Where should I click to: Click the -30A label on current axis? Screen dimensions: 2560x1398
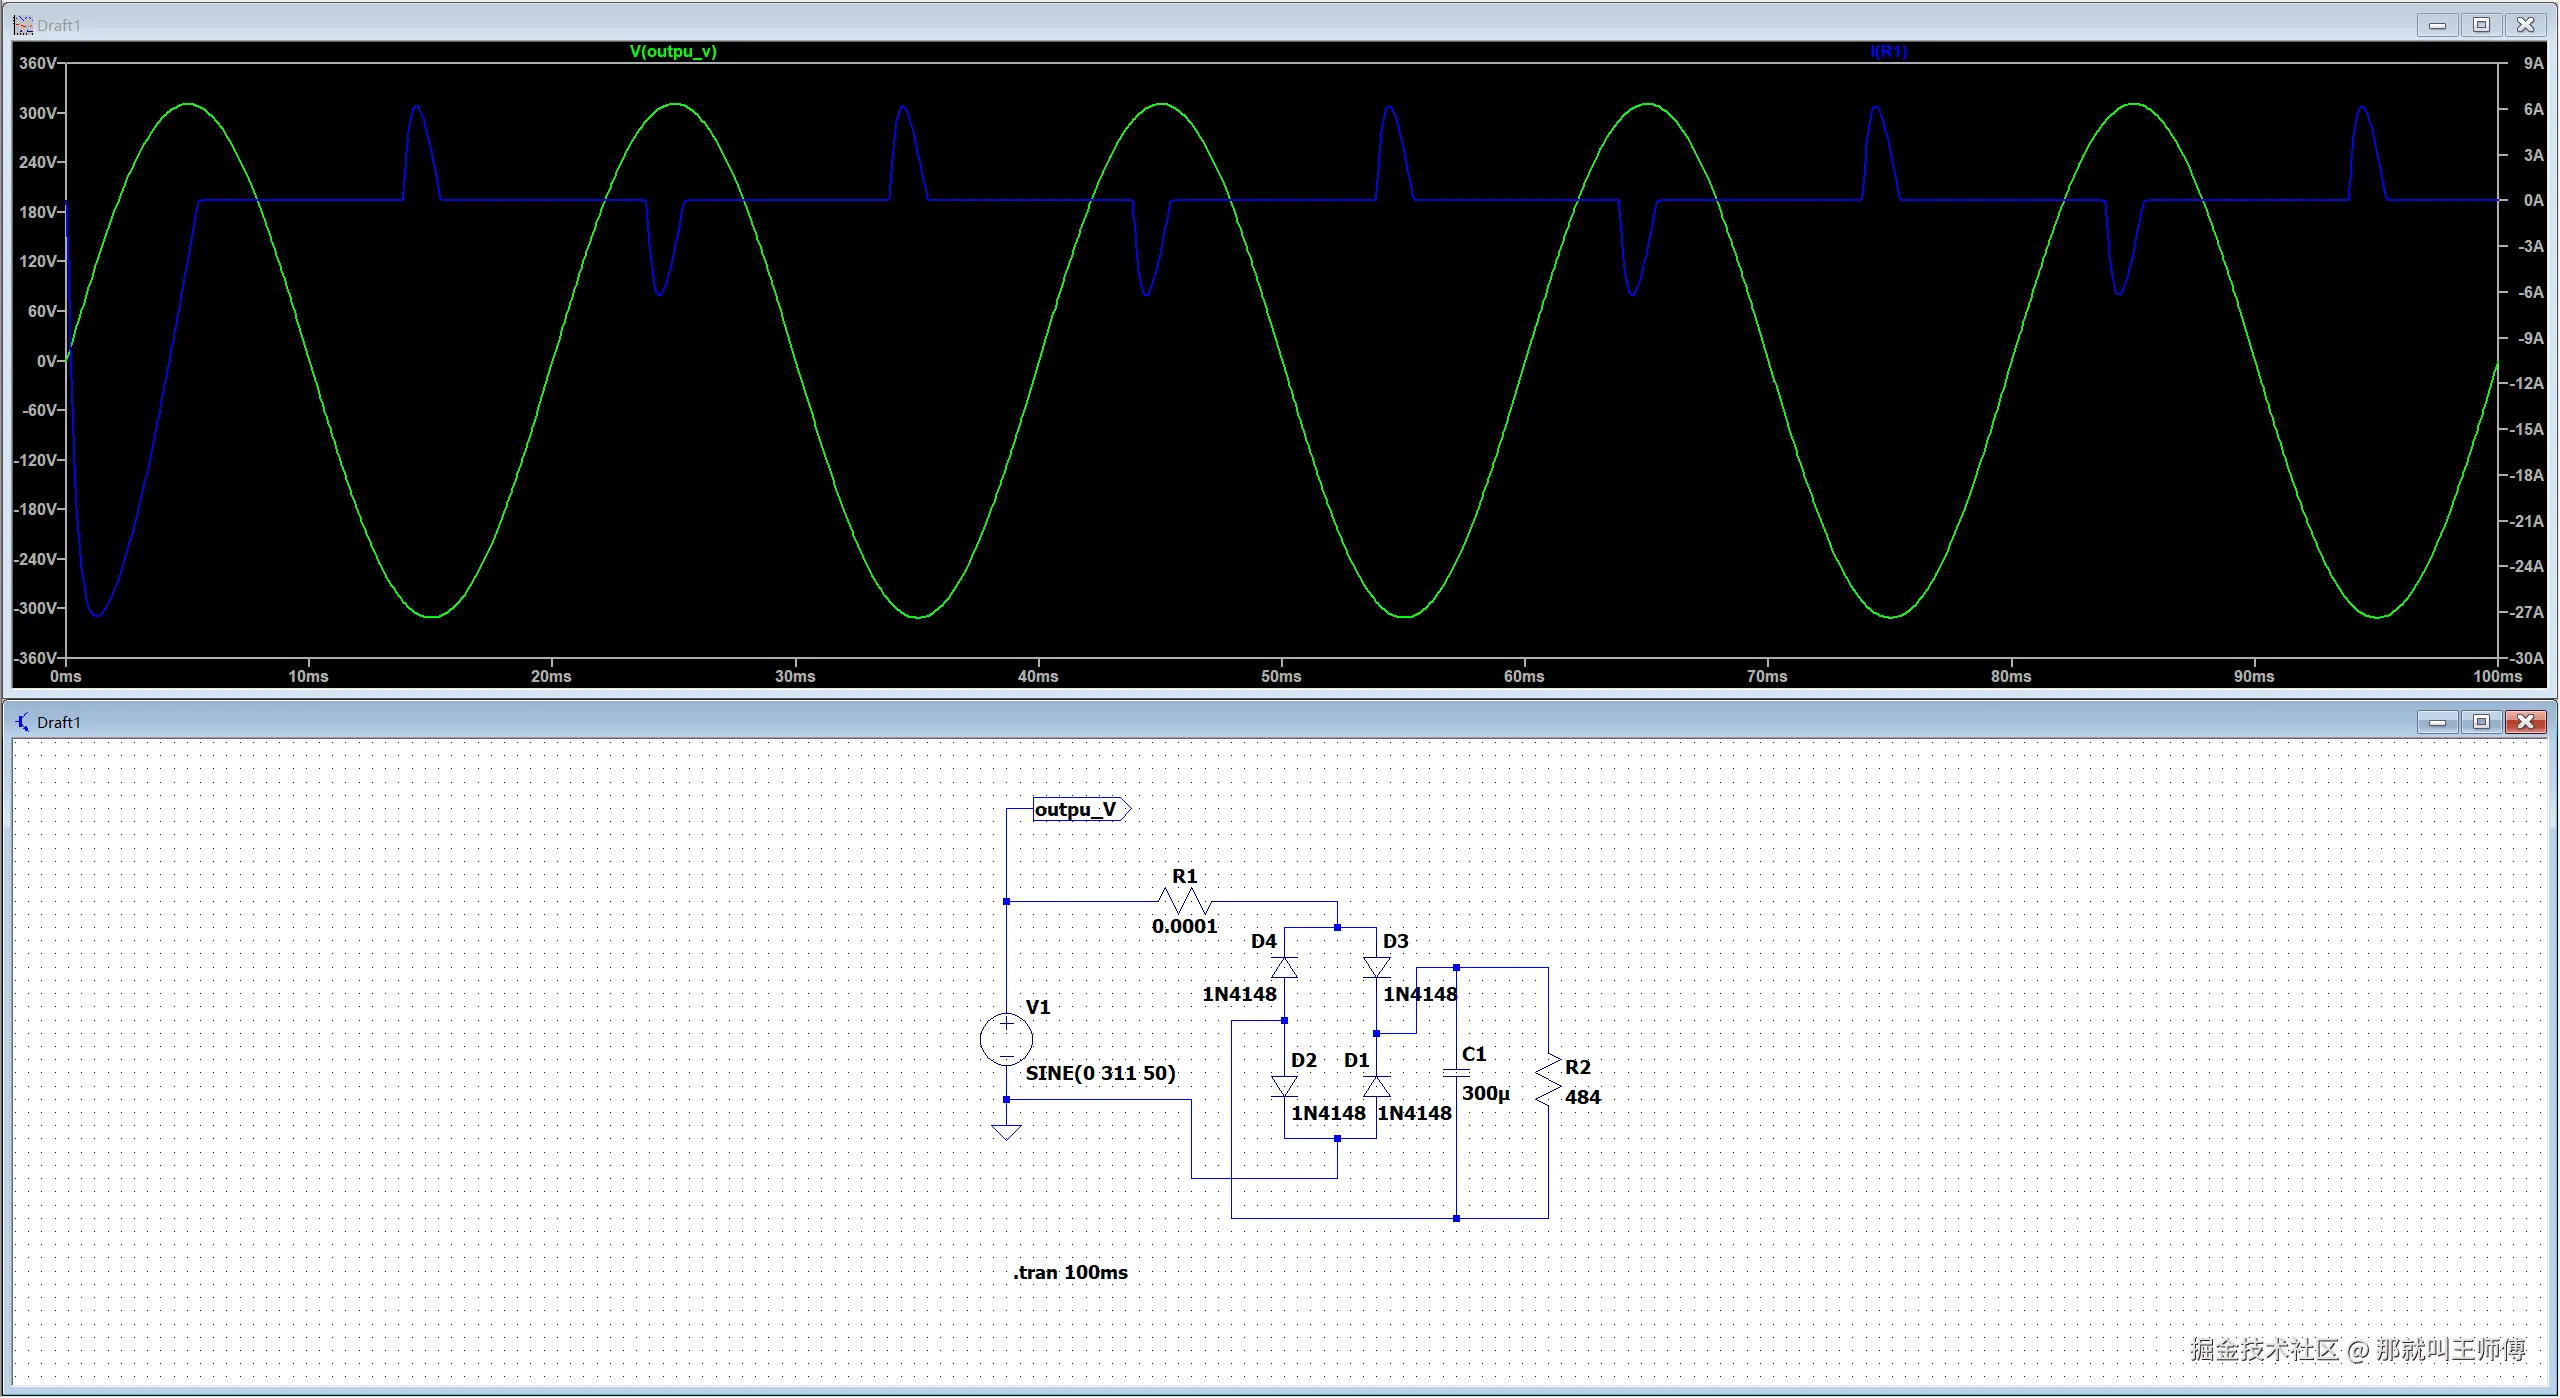point(2527,658)
